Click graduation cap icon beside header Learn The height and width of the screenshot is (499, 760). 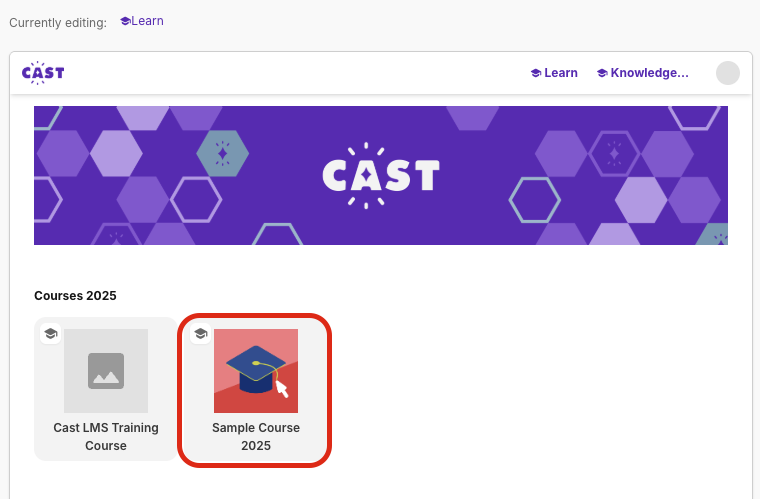pos(536,73)
